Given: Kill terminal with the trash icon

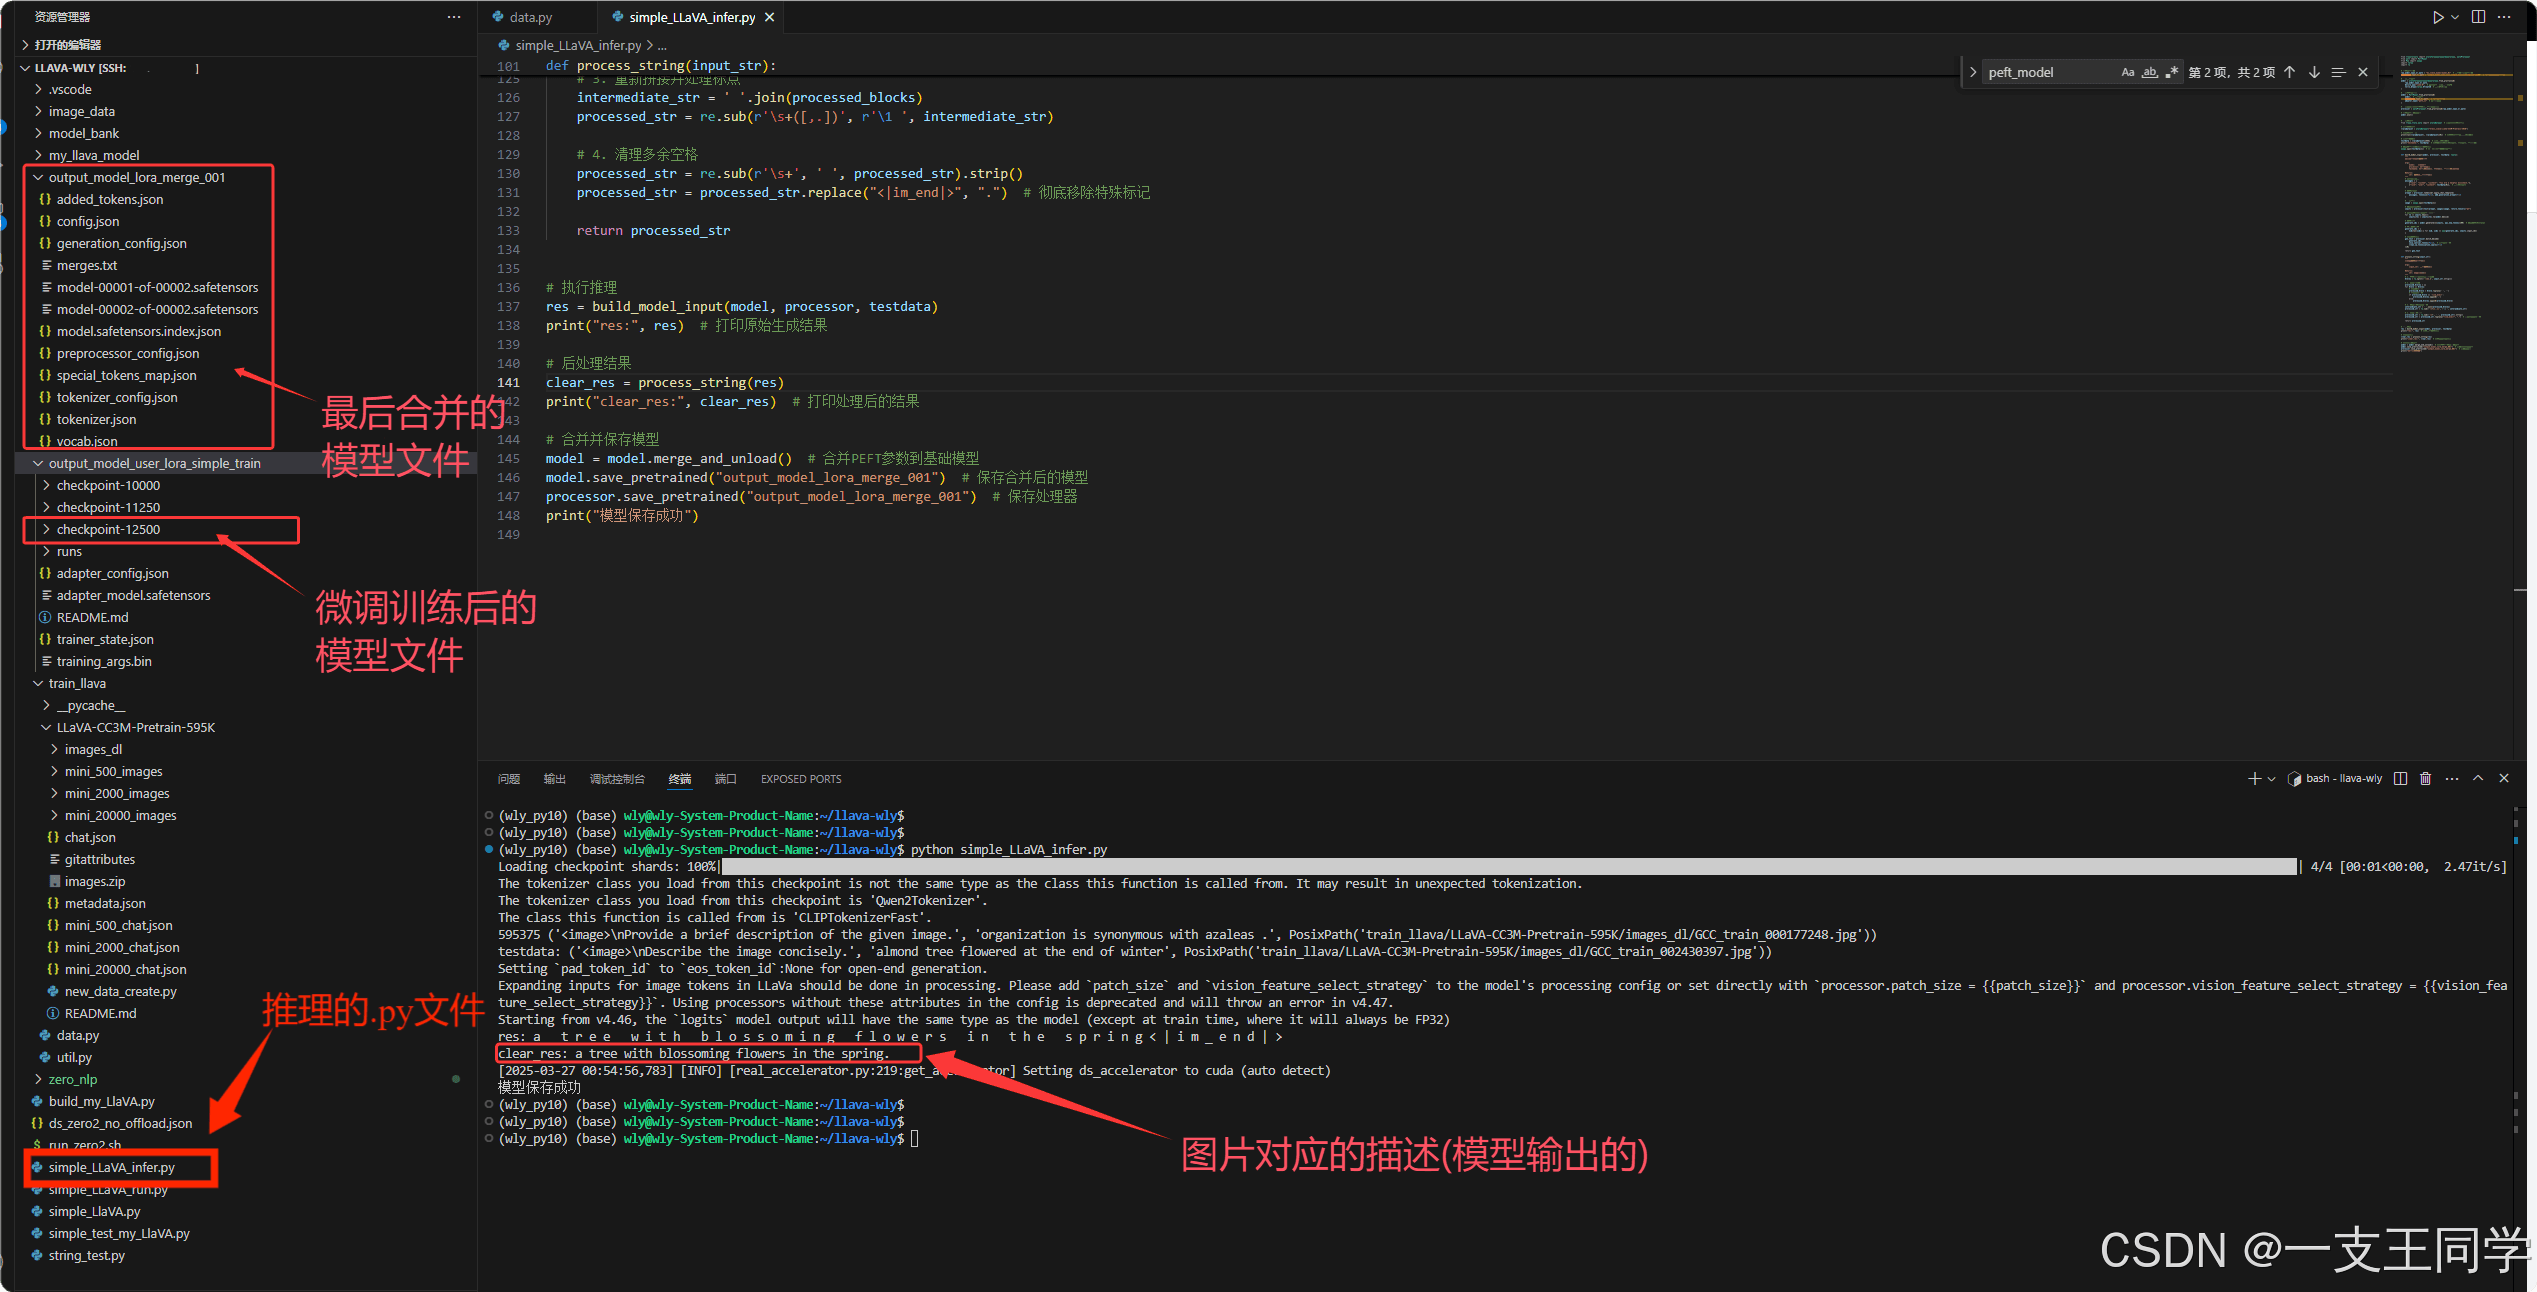Looking at the screenshot, I should (2425, 778).
